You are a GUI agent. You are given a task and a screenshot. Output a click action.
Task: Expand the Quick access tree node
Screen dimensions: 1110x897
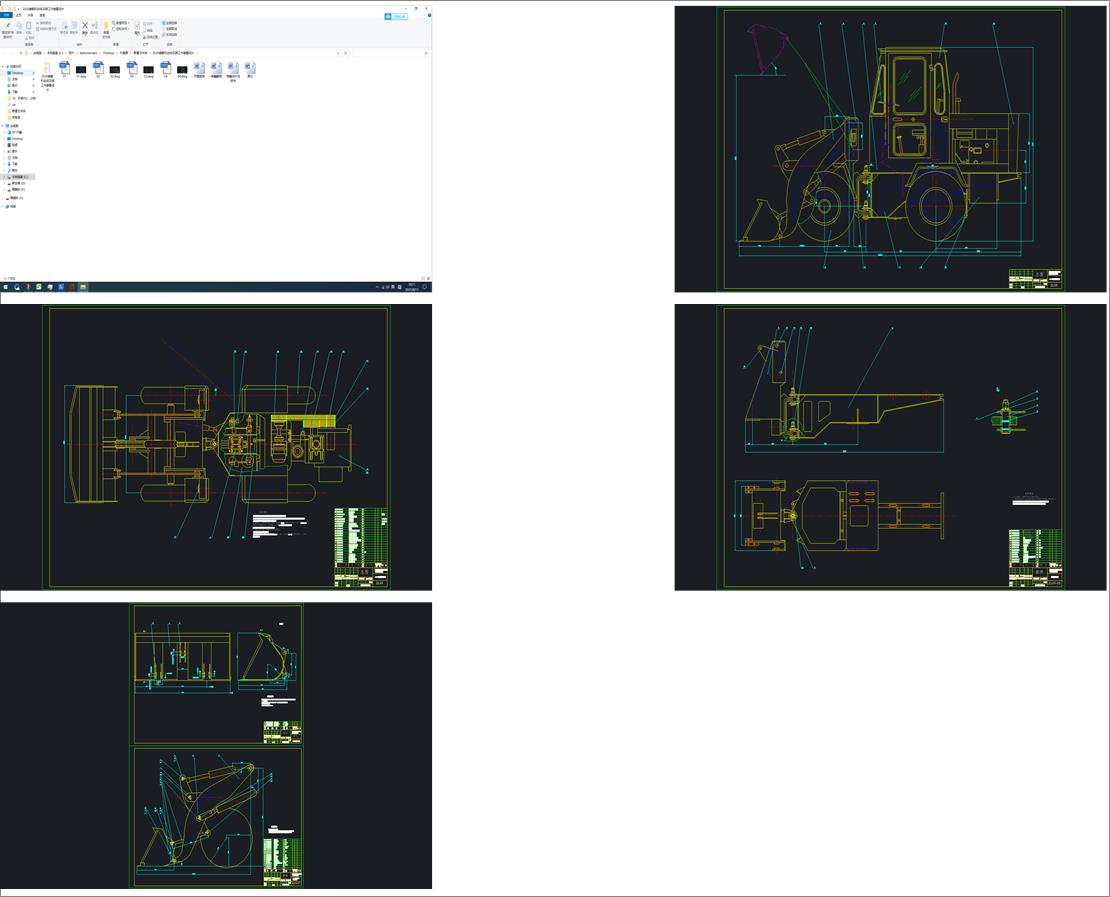tap(3, 67)
